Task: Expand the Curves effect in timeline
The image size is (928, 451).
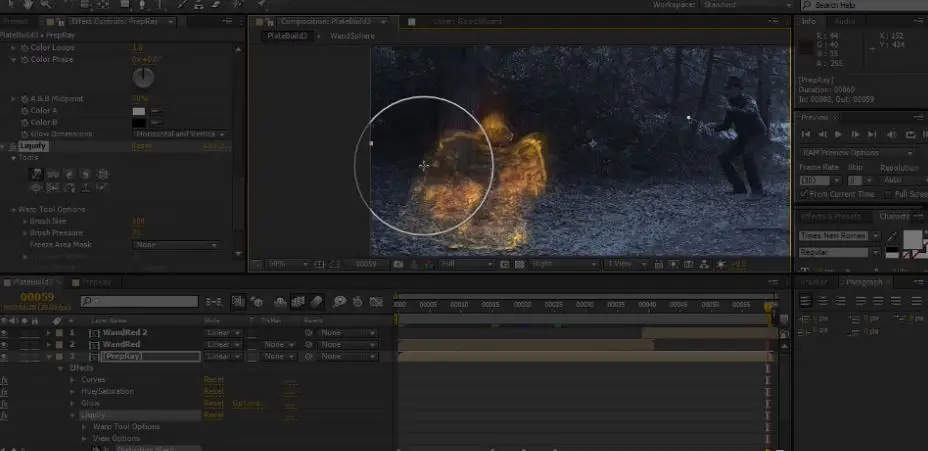Action: point(73,380)
